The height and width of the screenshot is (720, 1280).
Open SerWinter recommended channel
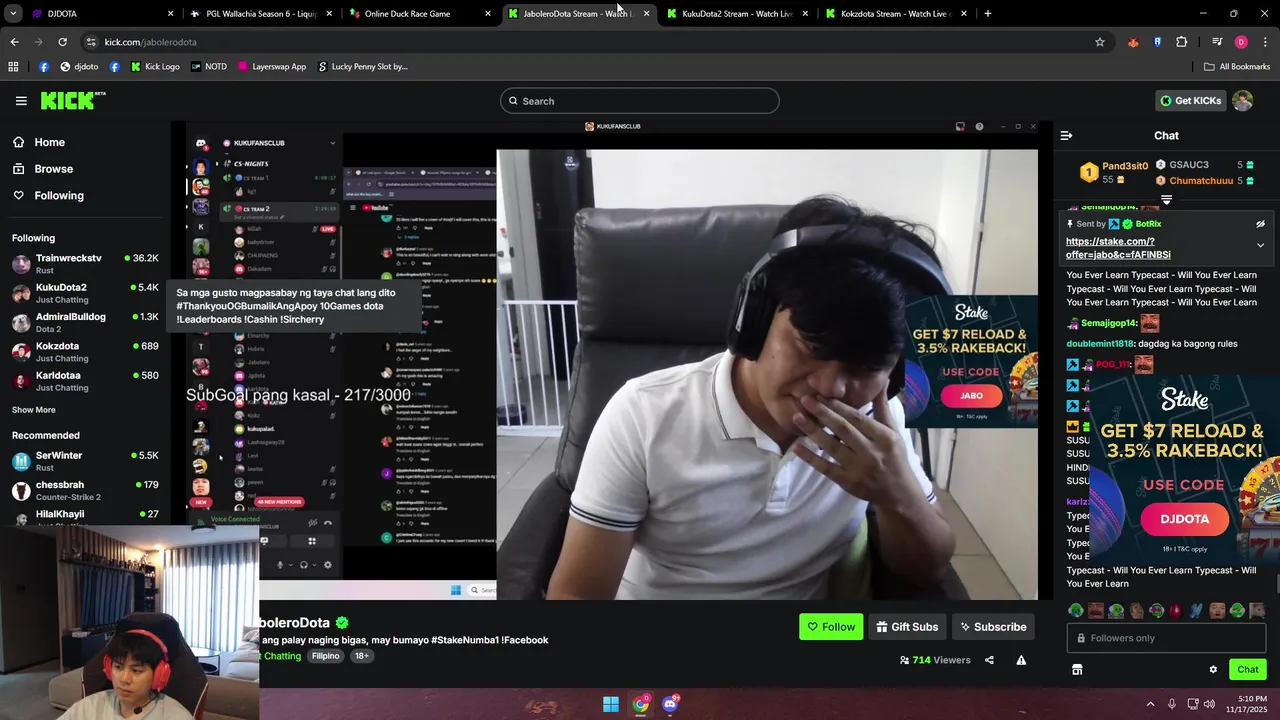85,461
